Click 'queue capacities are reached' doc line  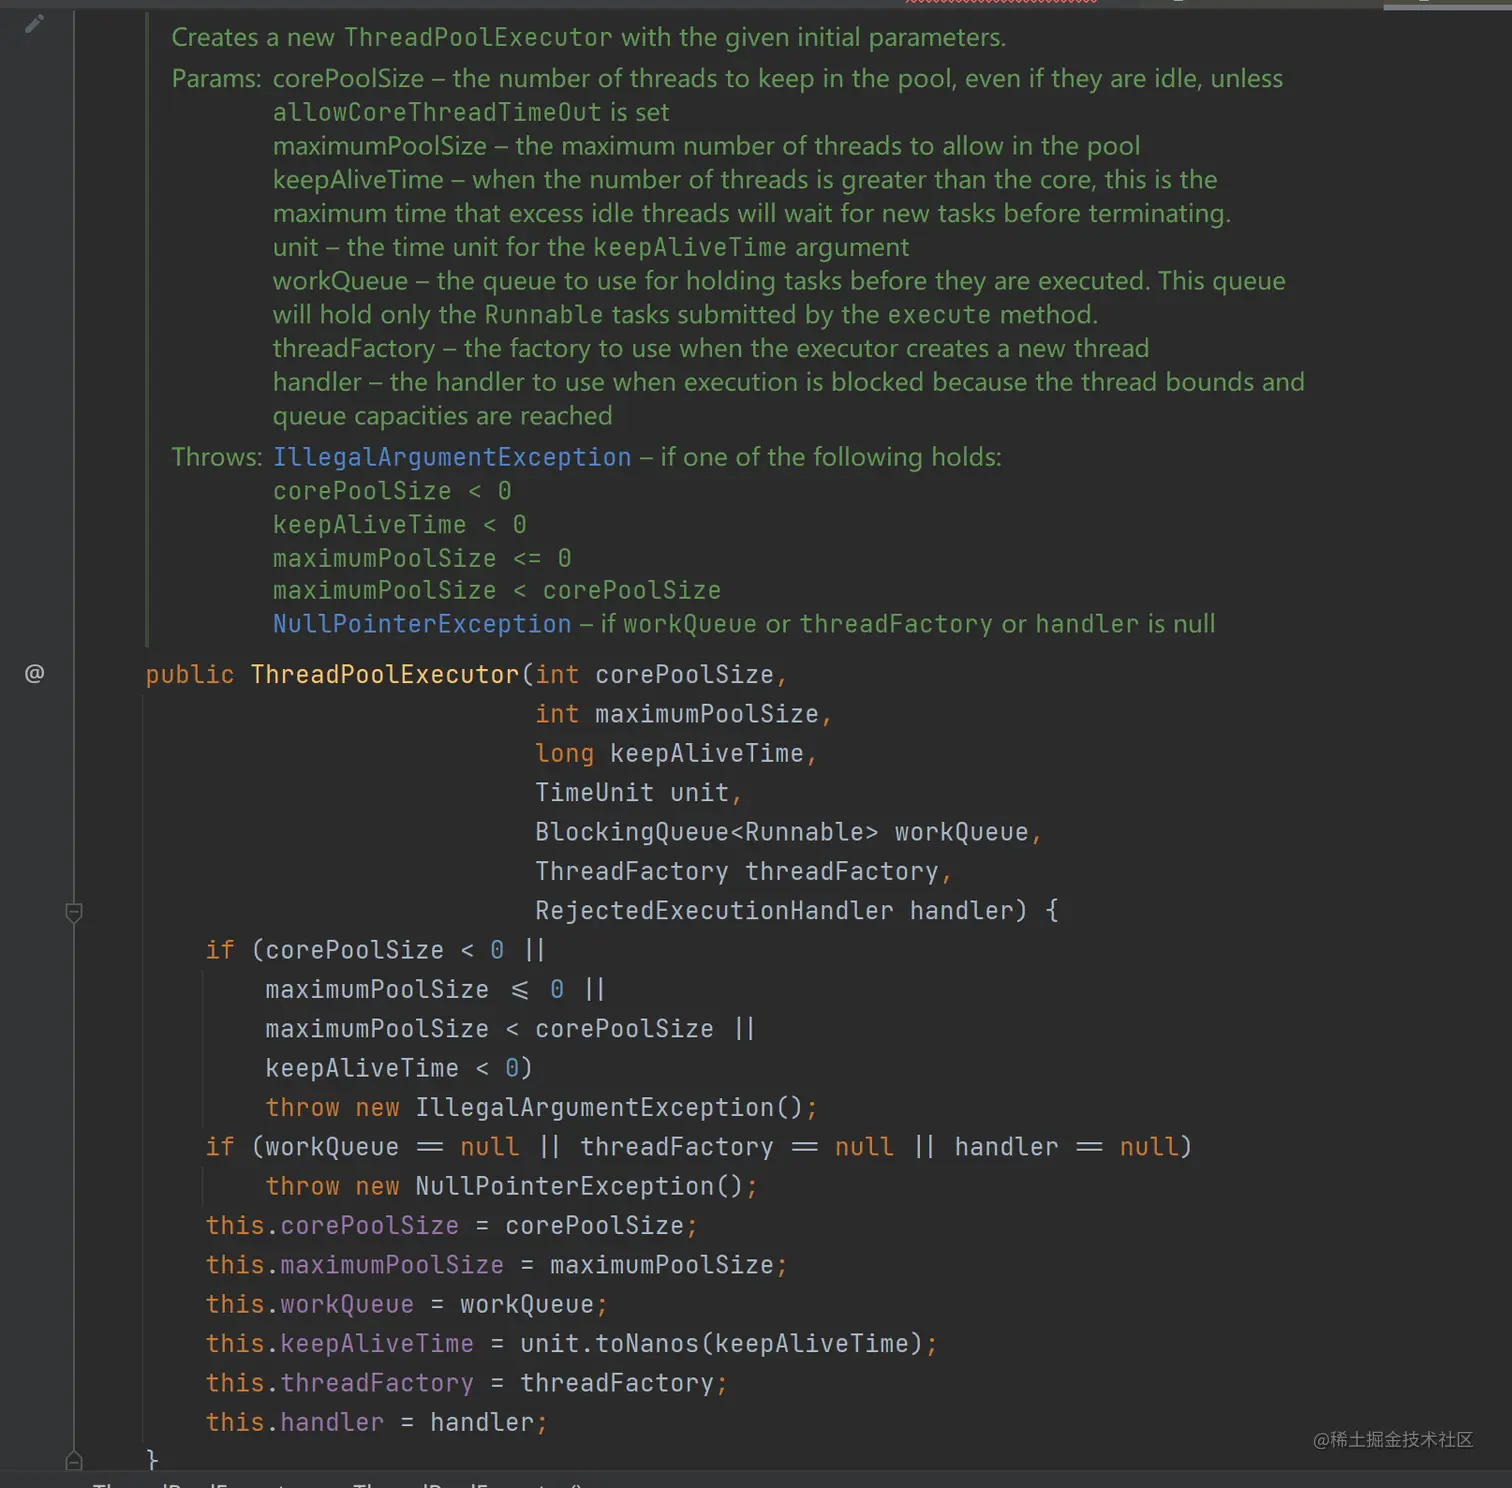click(442, 416)
